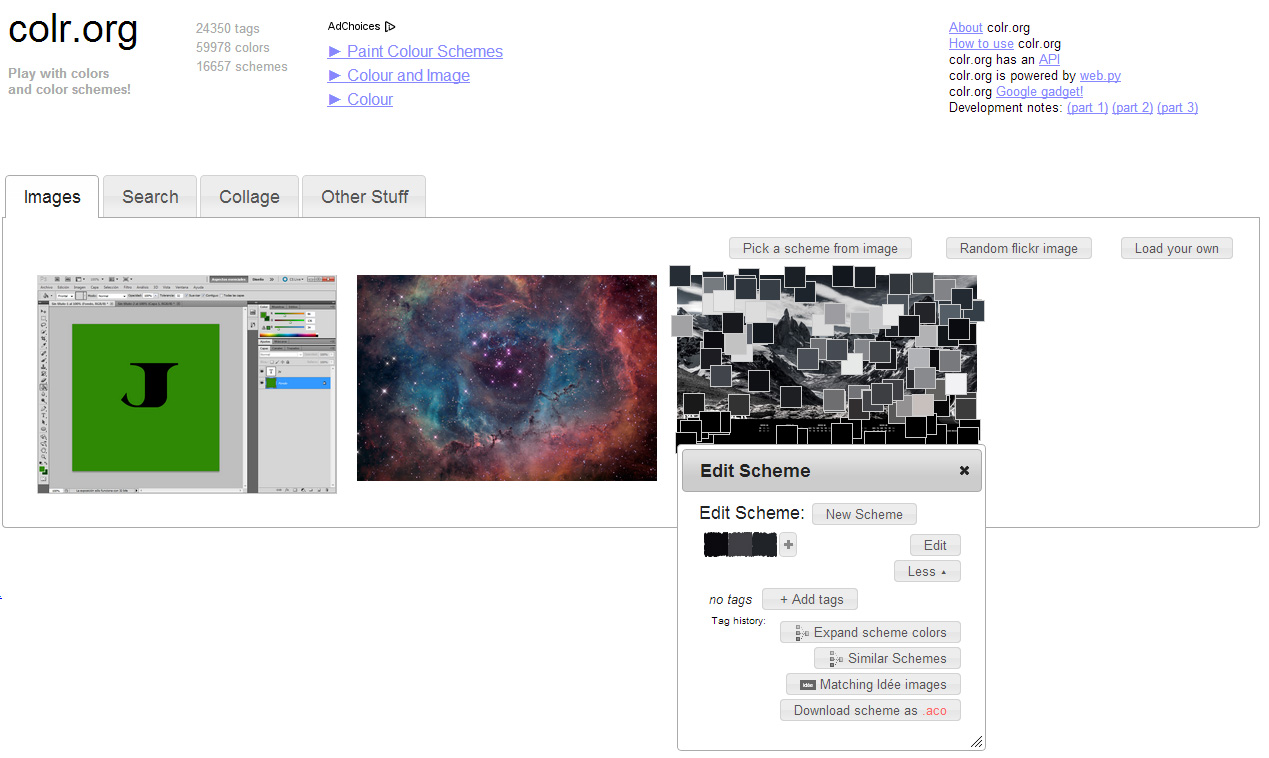The image size is (1269, 758).
Task: Open the Search tab
Action: [x=150, y=197]
